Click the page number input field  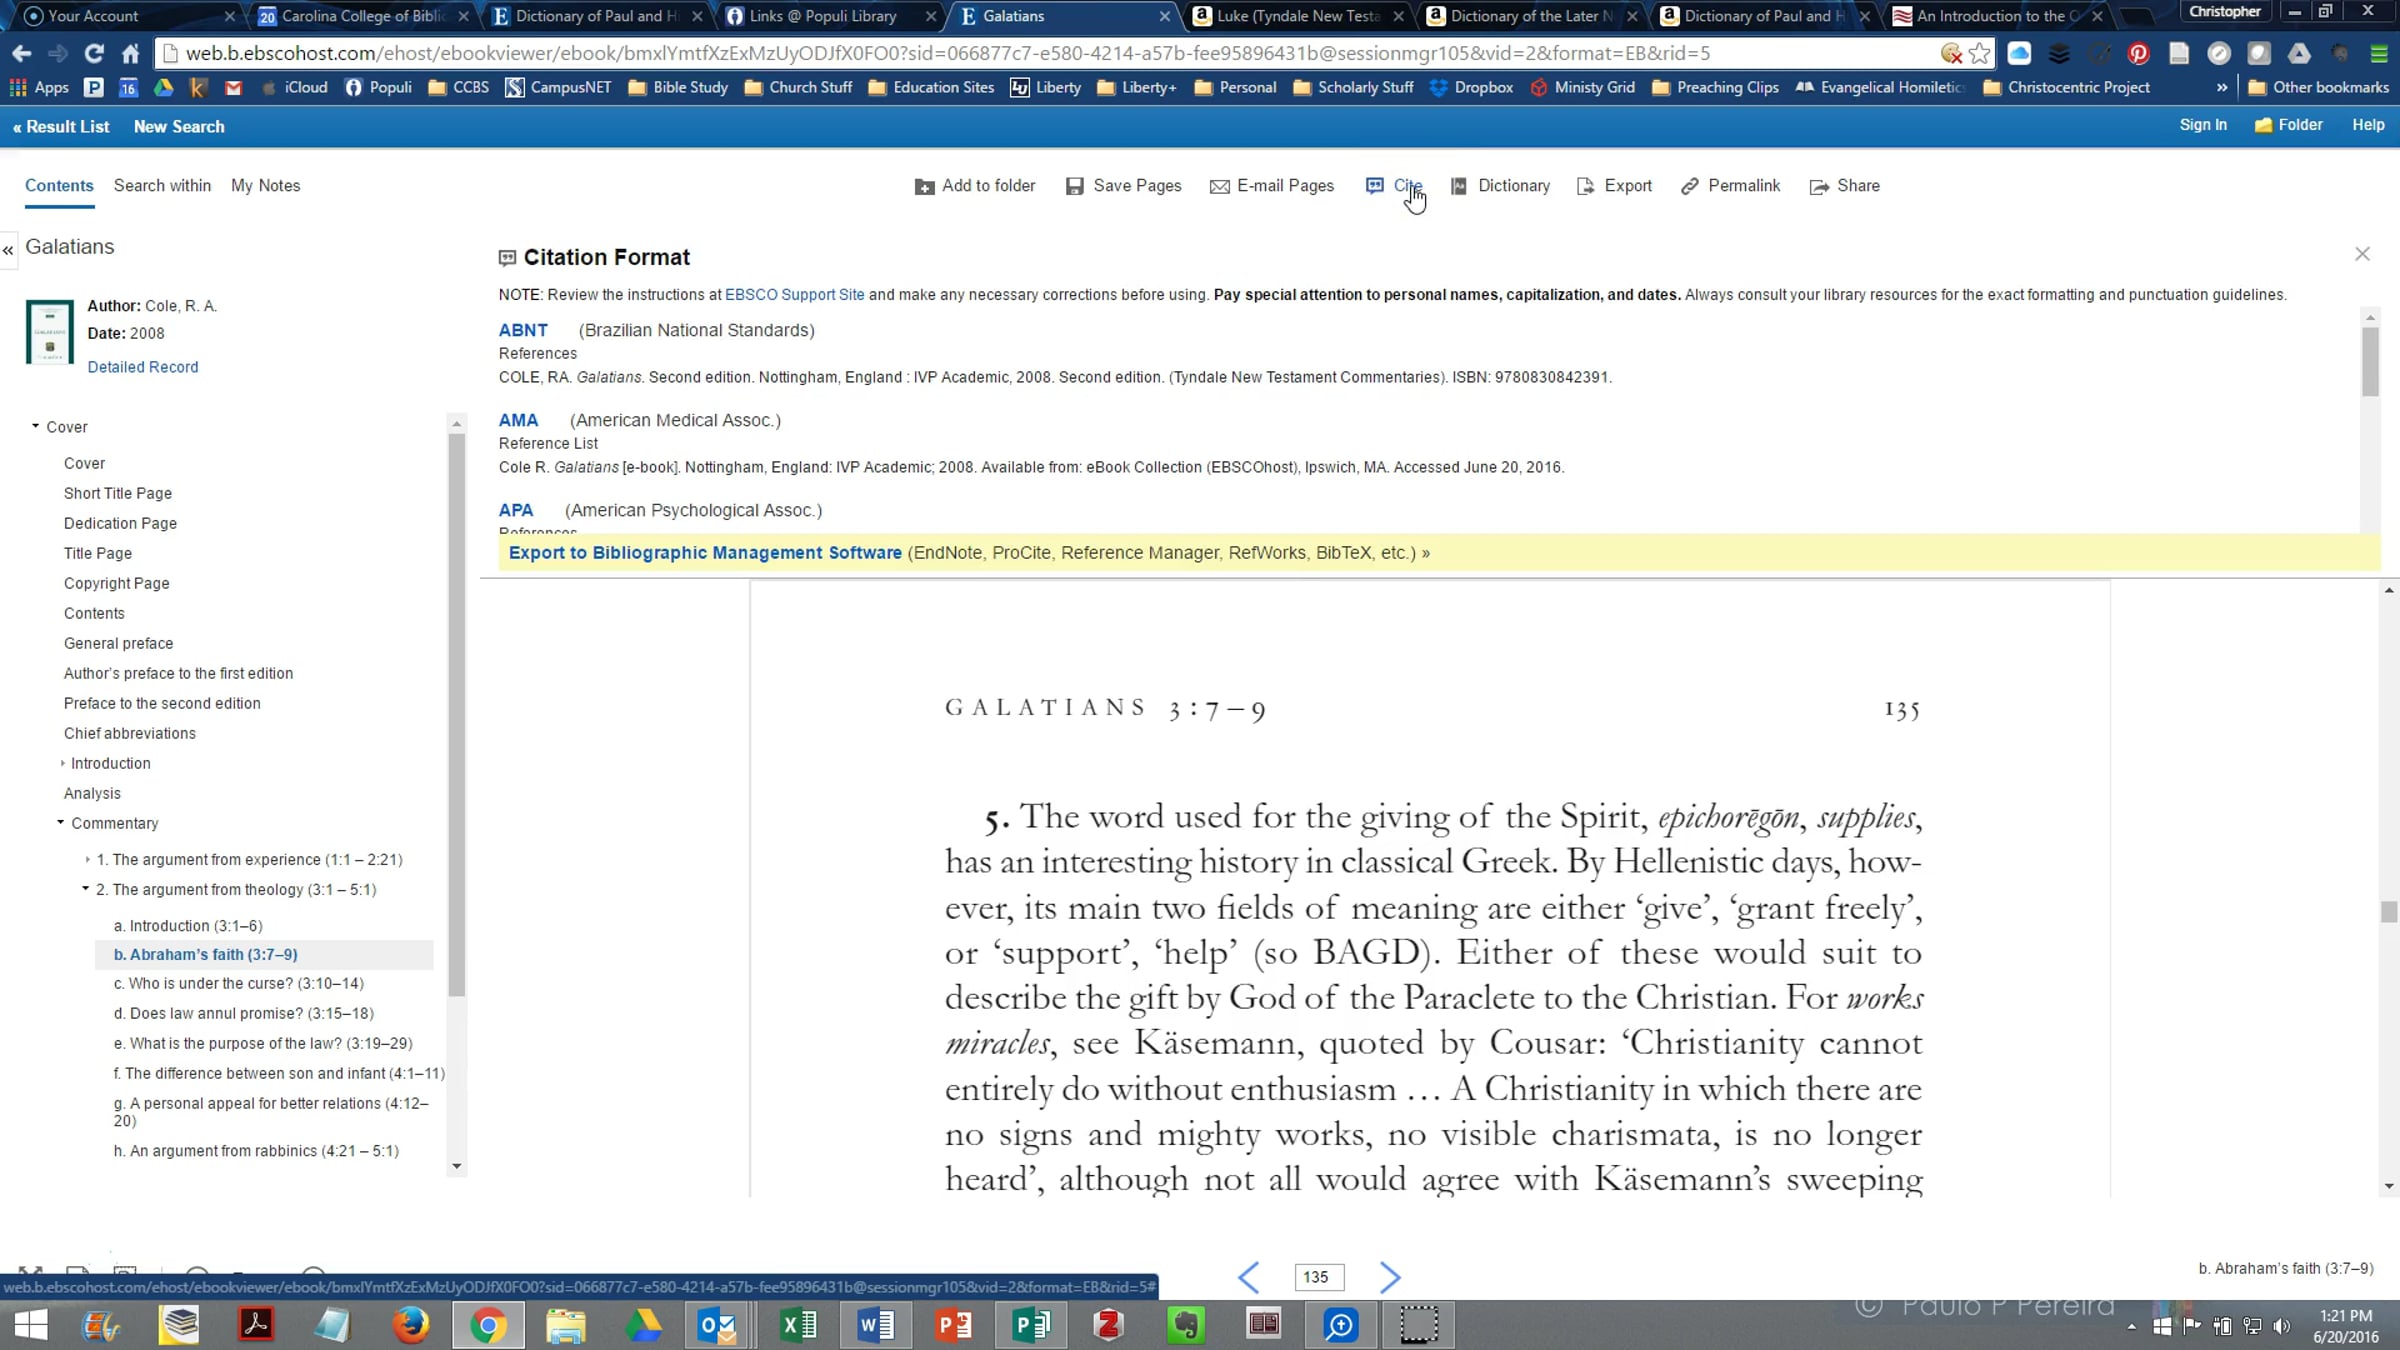pos(1318,1277)
